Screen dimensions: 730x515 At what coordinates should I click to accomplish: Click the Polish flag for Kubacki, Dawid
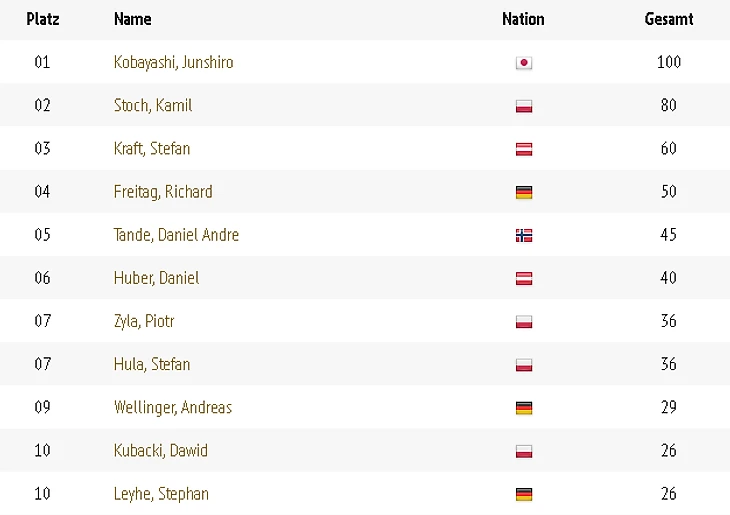pos(524,452)
